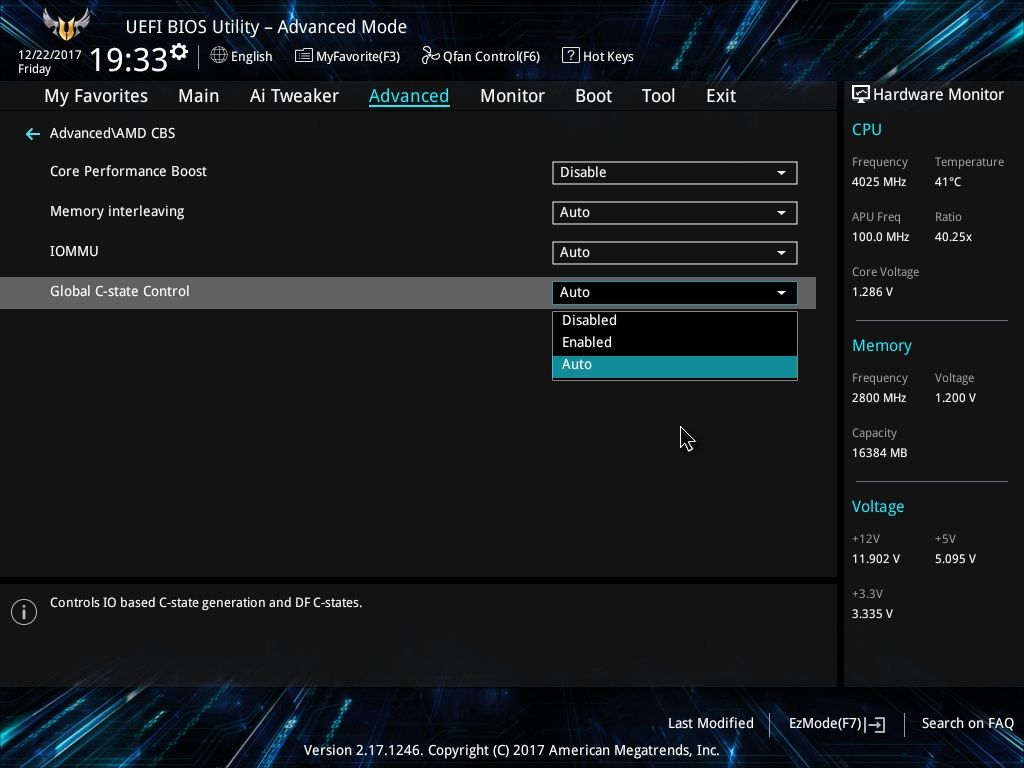Click the CPU frequency value 4025 MHz
Screen dimensions: 1024x768
878,182
